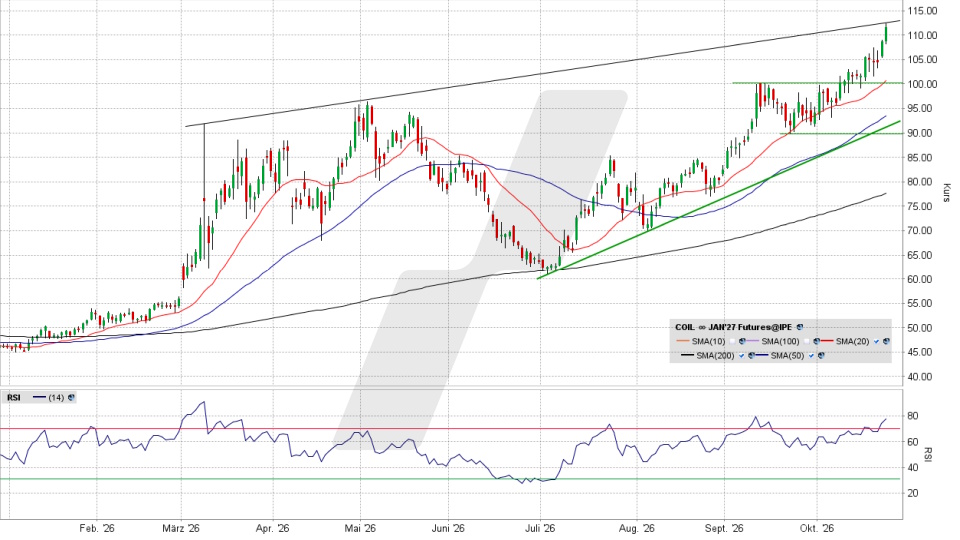Click the 75.00 price axis label
Viewport: 960px width, 540px height.
tap(920, 206)
